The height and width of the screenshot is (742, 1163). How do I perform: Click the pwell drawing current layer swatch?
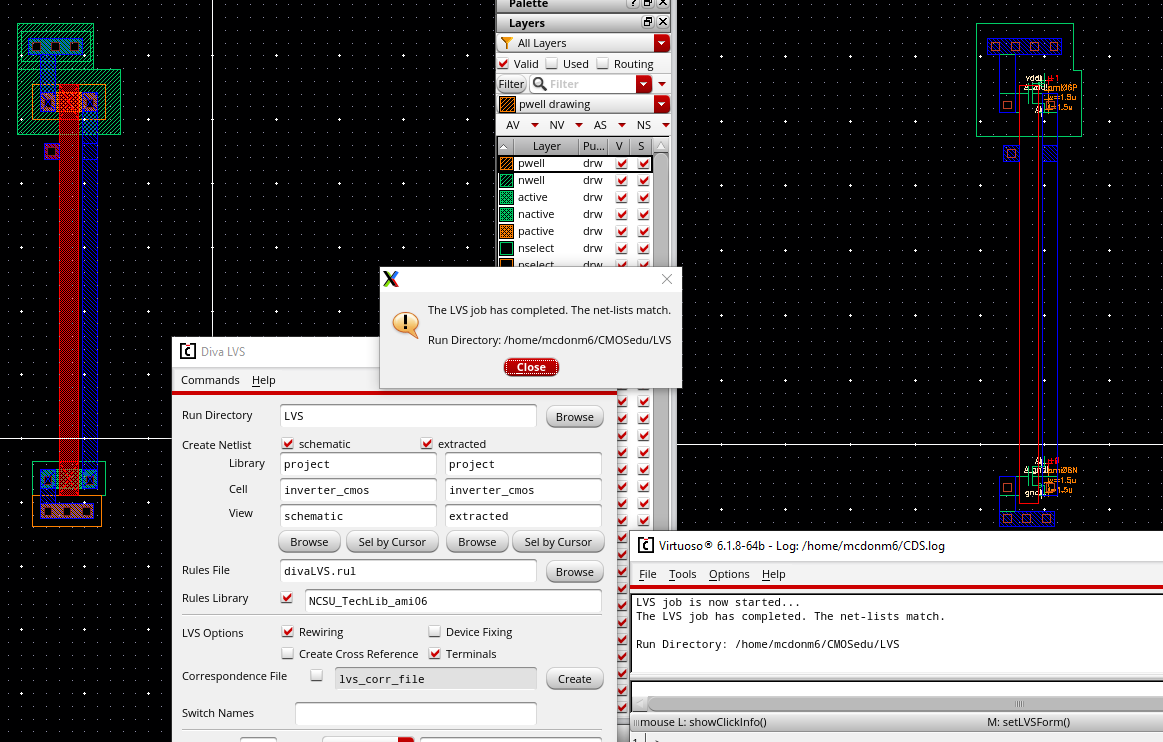[x=507, y=105]
